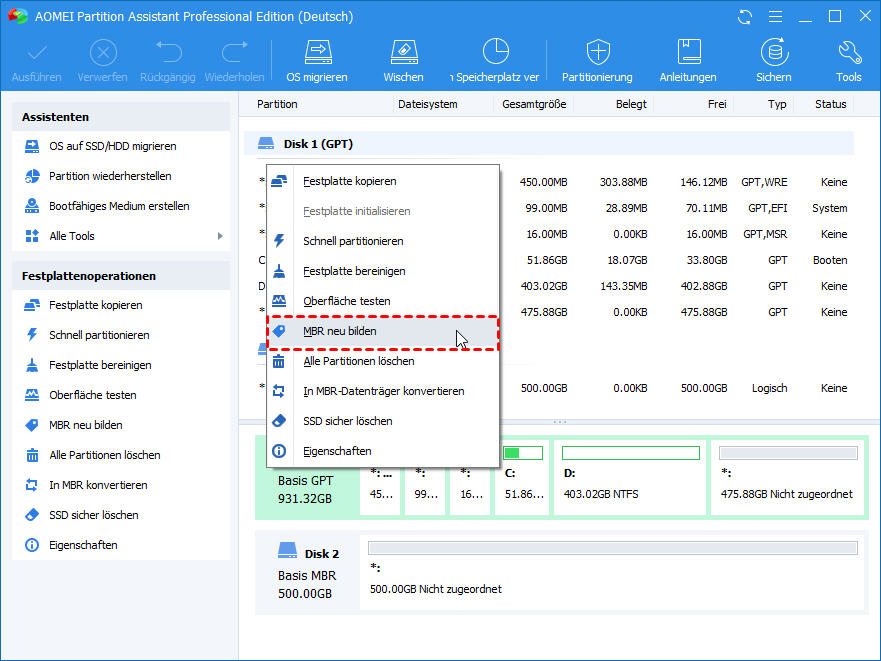Open Bootfähiges Medium erstellen wizard

coord(118,206)
